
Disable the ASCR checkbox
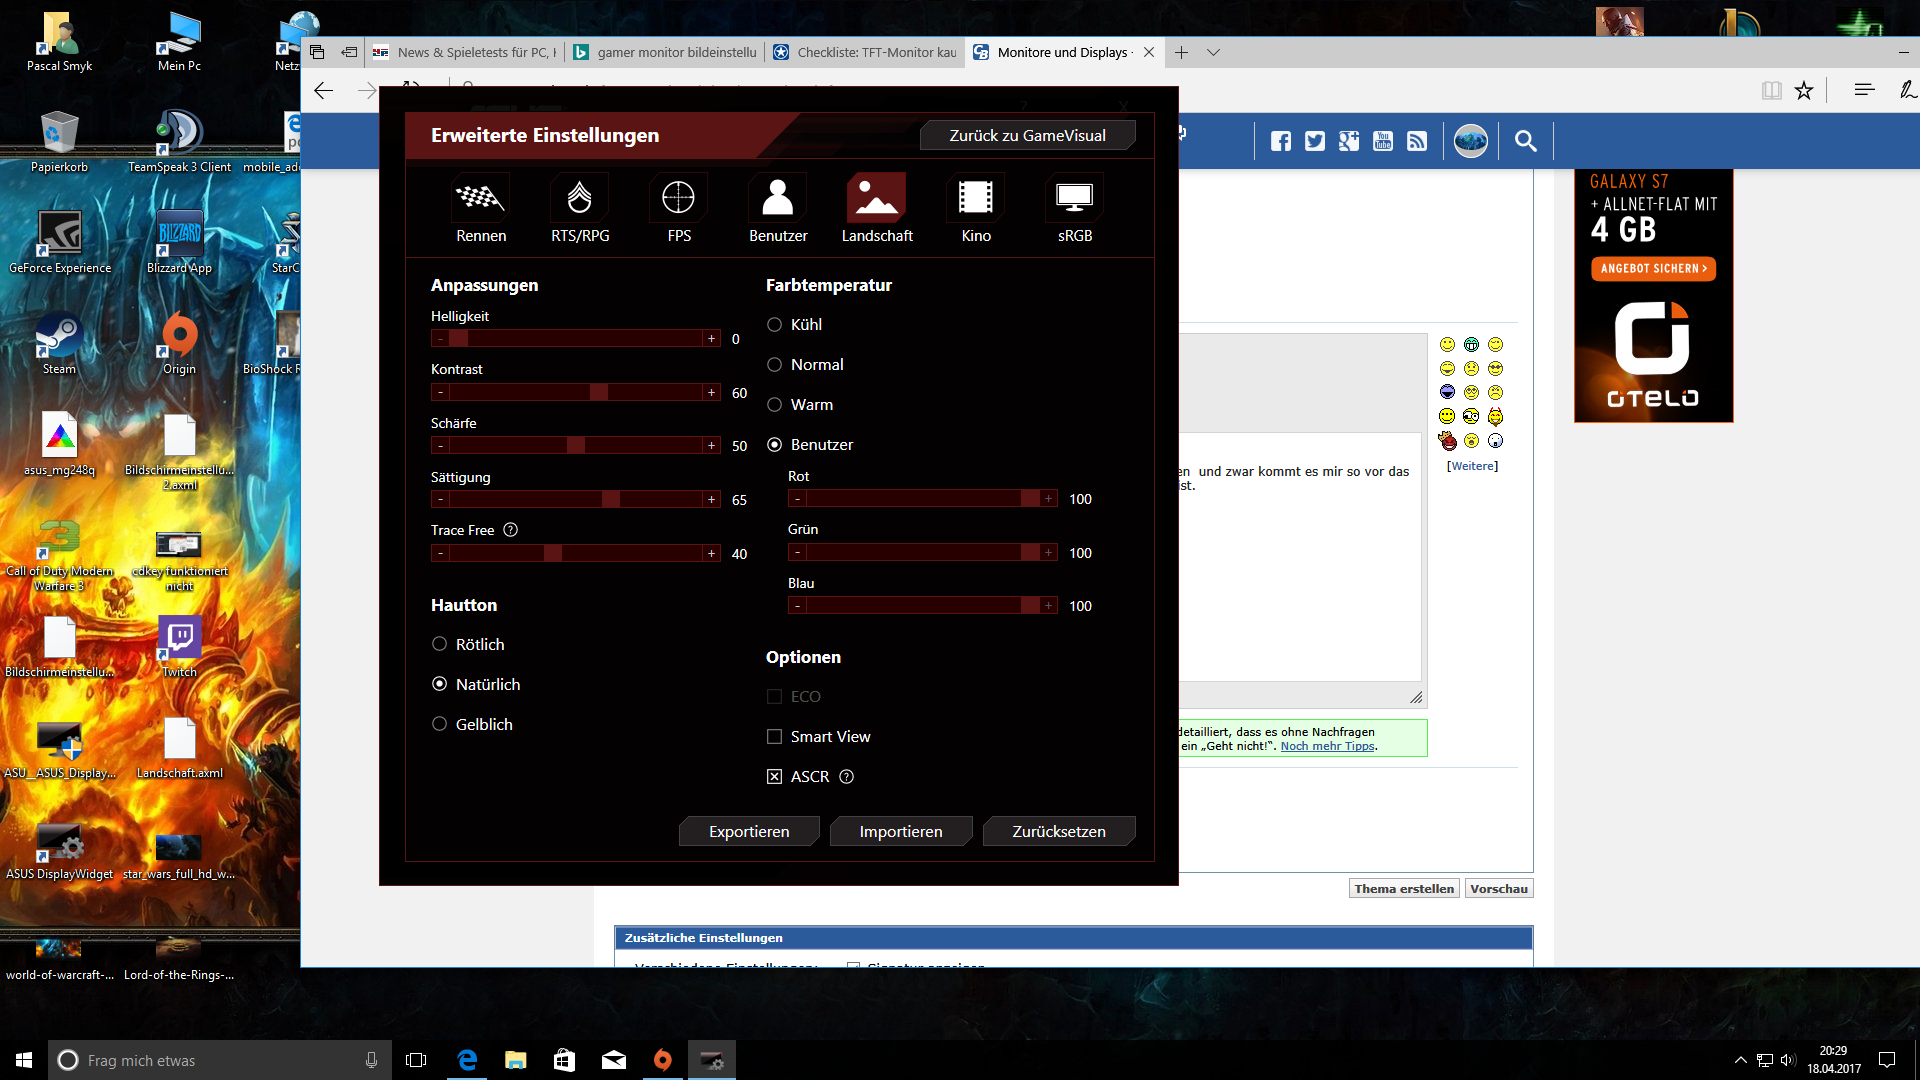click(x=775, y=777)
